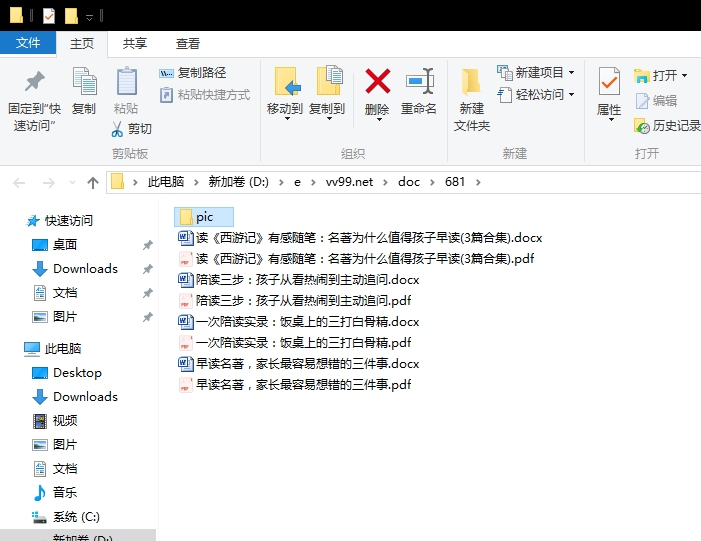This screenshot has width=701, height=541.
Task: Select 一次陪读实录 pdf file
Action: (295, 342)
